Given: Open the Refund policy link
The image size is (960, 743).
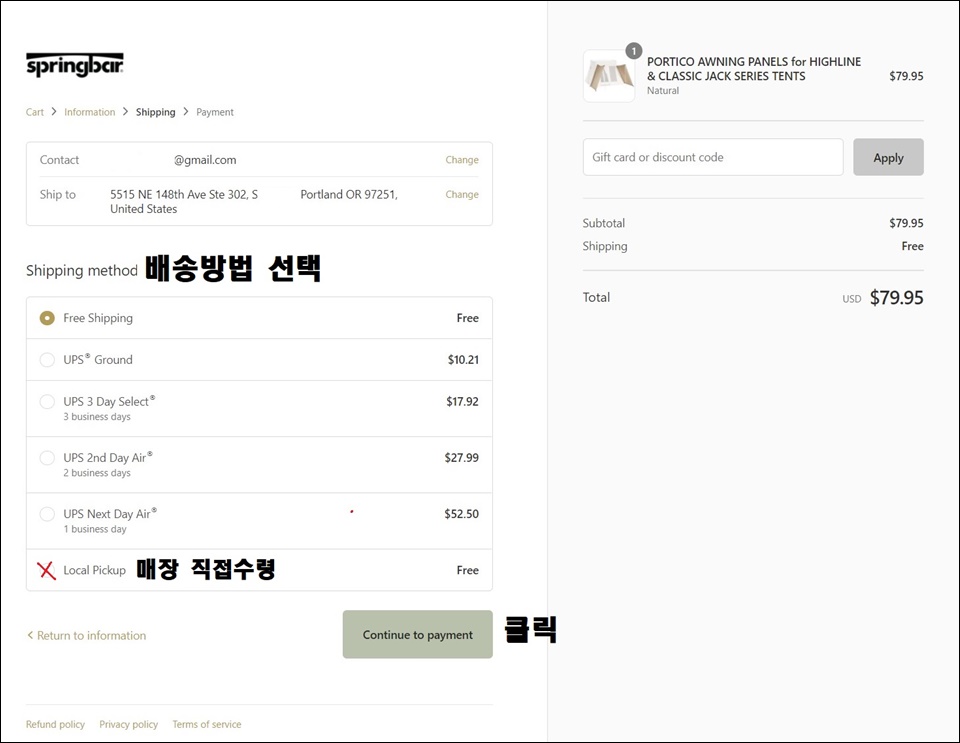Looking at the screenshot, I should 55,724.
